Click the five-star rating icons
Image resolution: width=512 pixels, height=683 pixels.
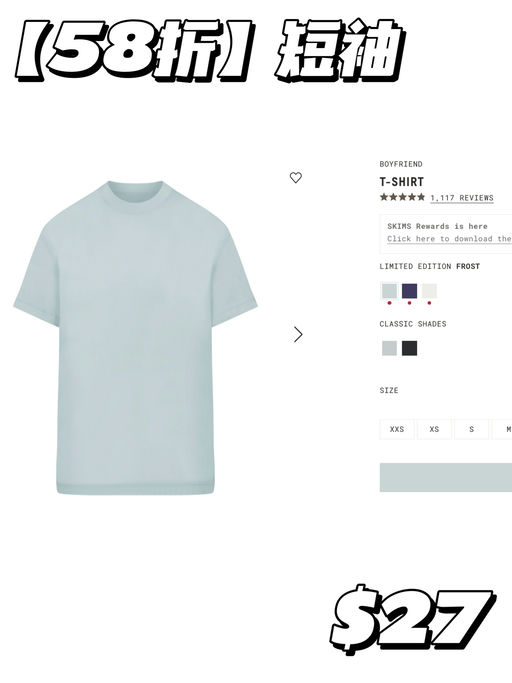(x=402, y=197)
